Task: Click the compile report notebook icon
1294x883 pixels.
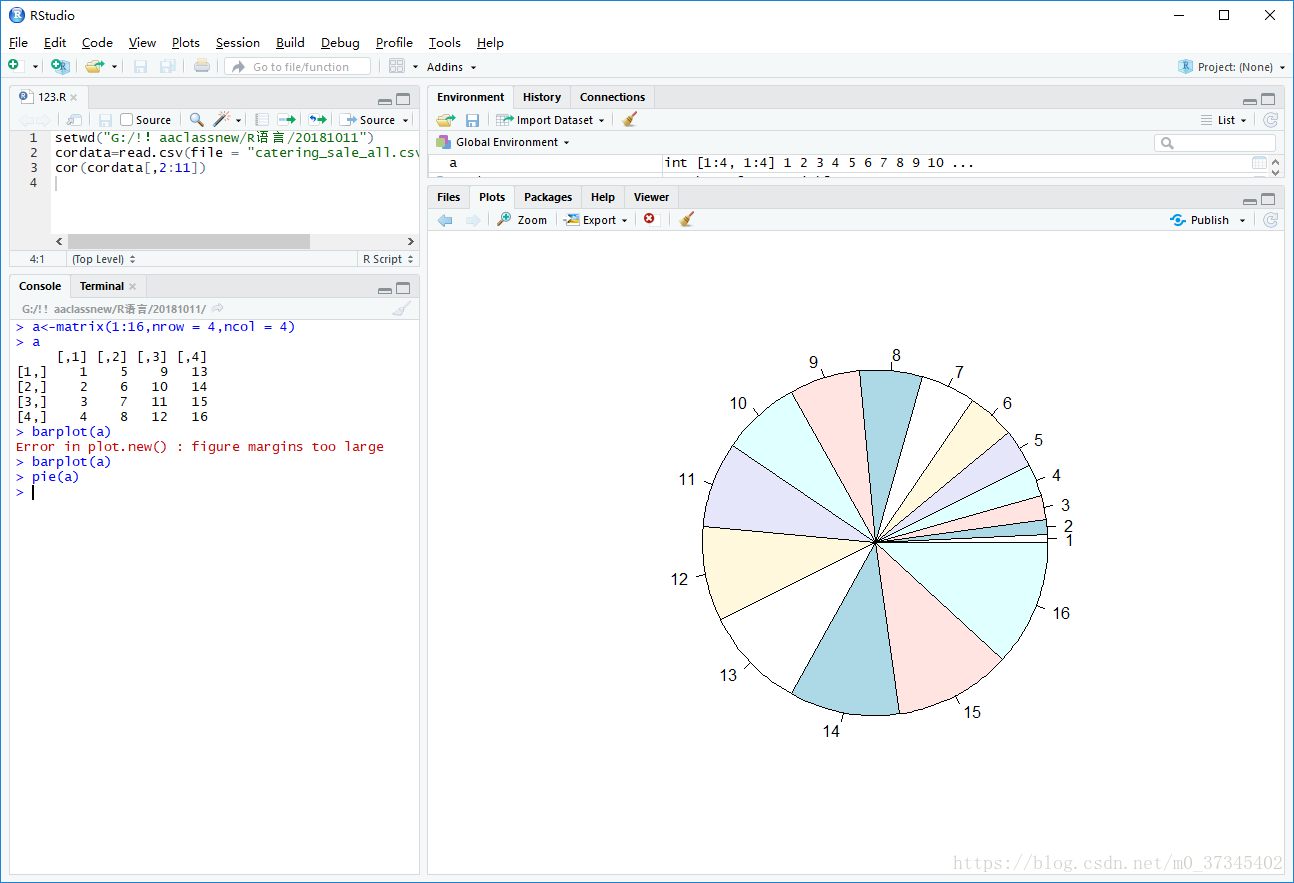Action: point(262,120)
